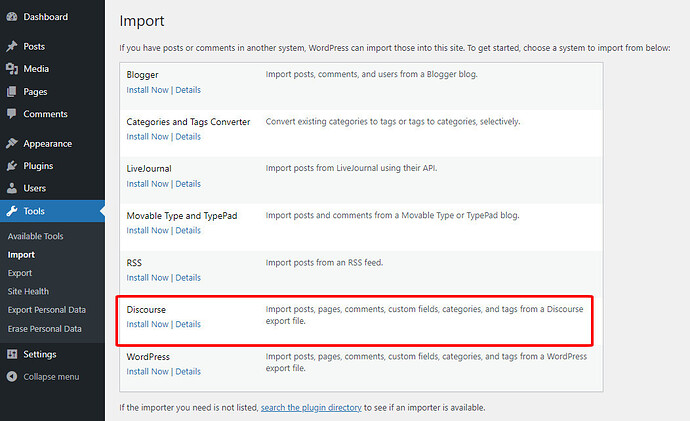Click the Pages document icon
This screenshot has height=421, width=690.
point(12,92)
